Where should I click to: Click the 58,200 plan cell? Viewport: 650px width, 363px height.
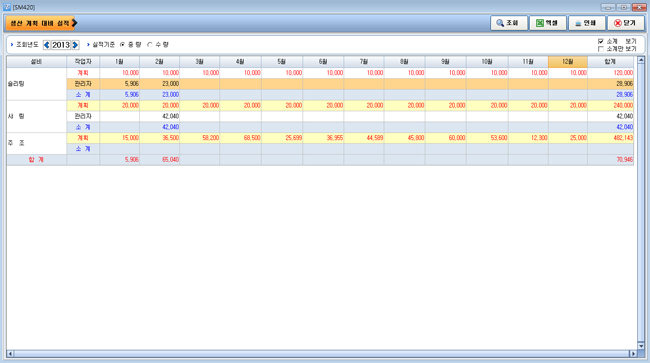200,138
